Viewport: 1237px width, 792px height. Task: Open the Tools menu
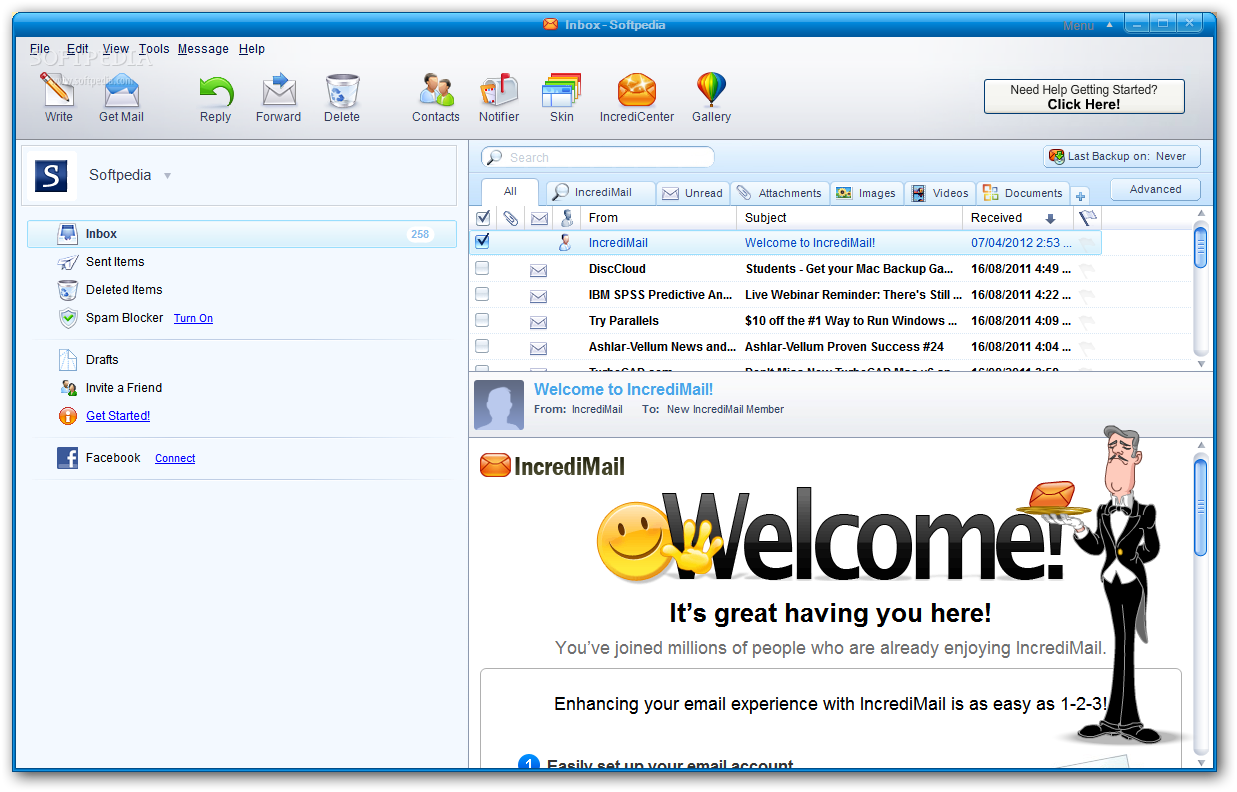tap(154, 49)
